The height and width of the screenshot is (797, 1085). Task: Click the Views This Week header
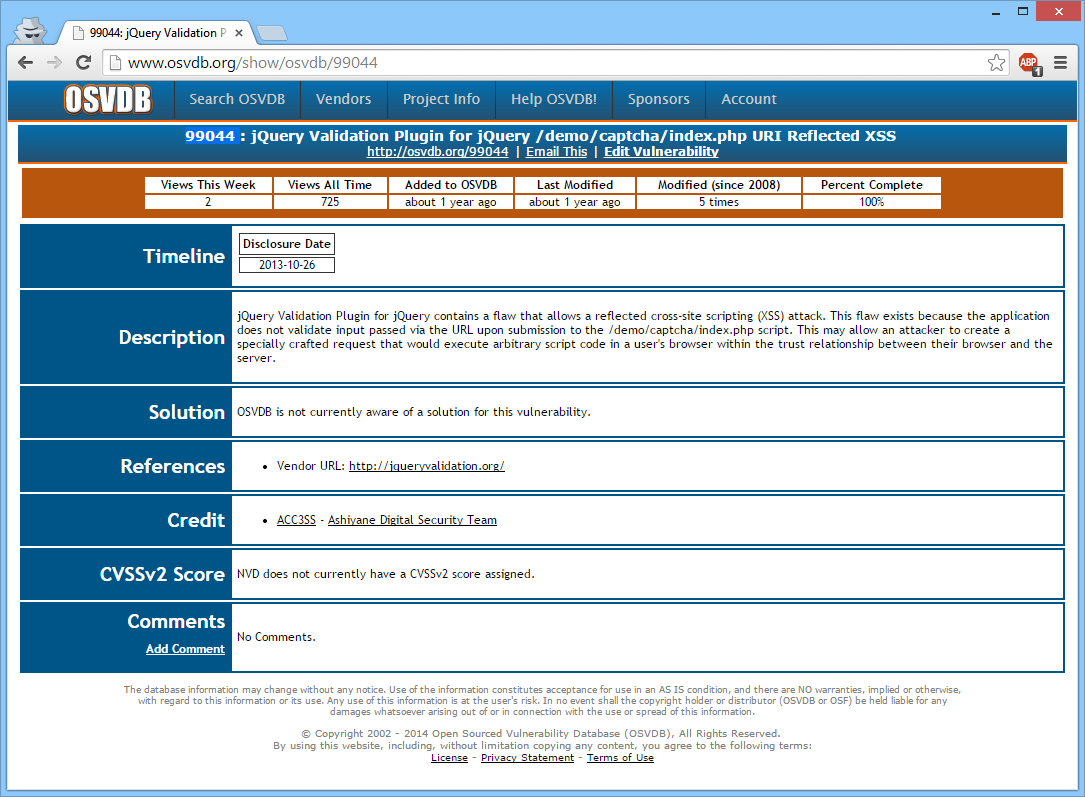[x=208, y=185]
